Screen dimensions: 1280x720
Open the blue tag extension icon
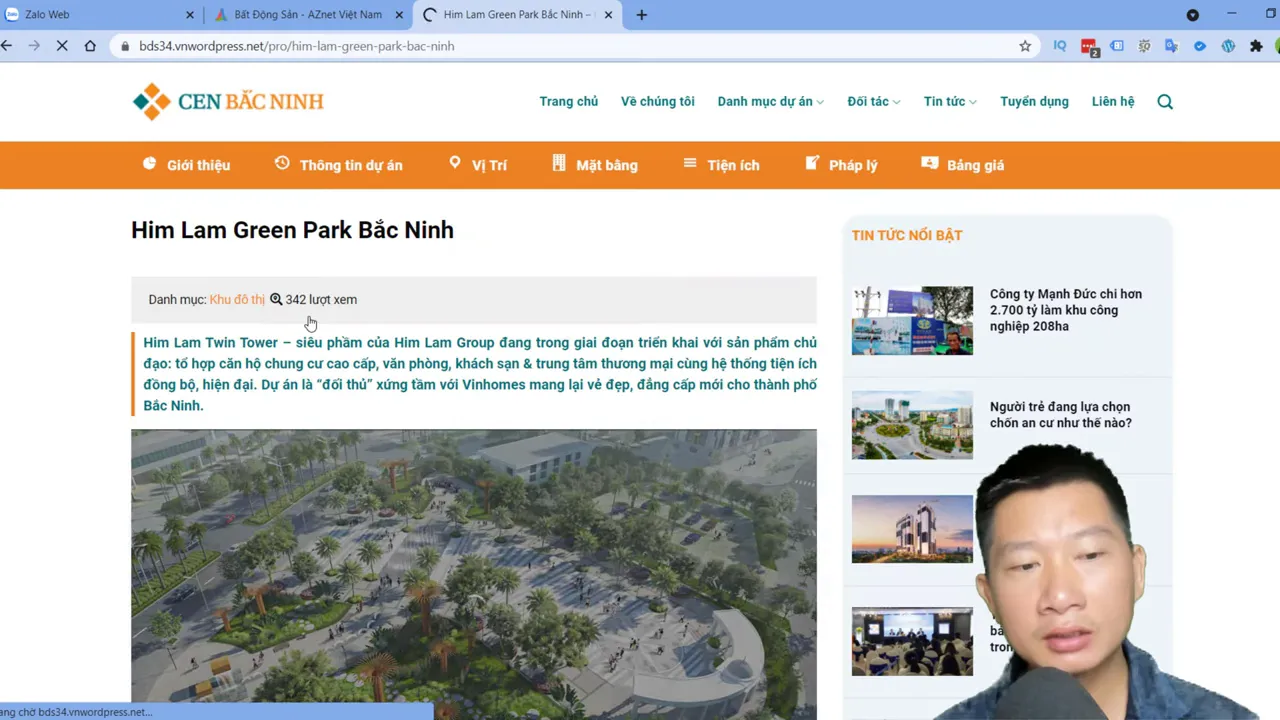[1117, 46]
